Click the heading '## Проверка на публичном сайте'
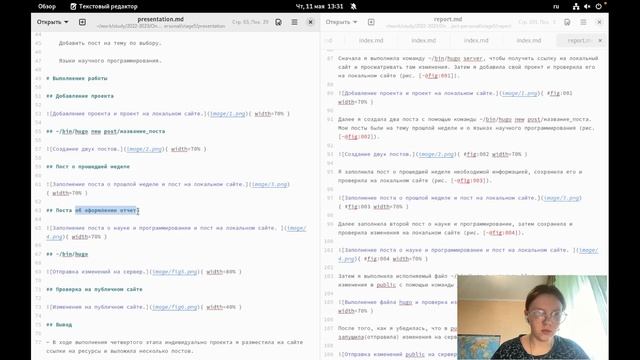 pyautogui.click(x=94, y=289)
